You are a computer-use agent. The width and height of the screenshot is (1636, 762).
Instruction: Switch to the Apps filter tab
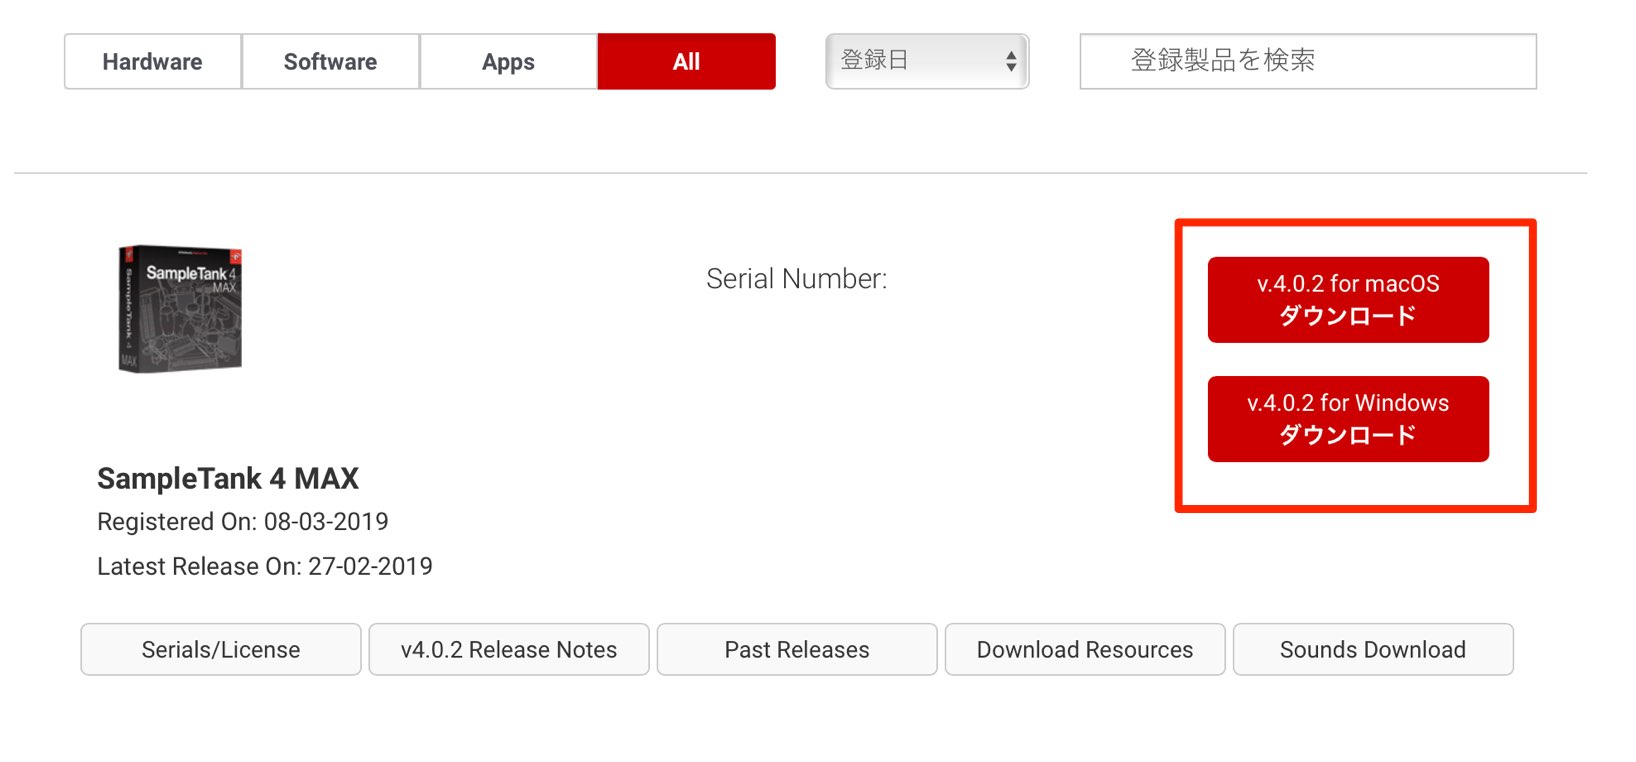coord(508,62)
